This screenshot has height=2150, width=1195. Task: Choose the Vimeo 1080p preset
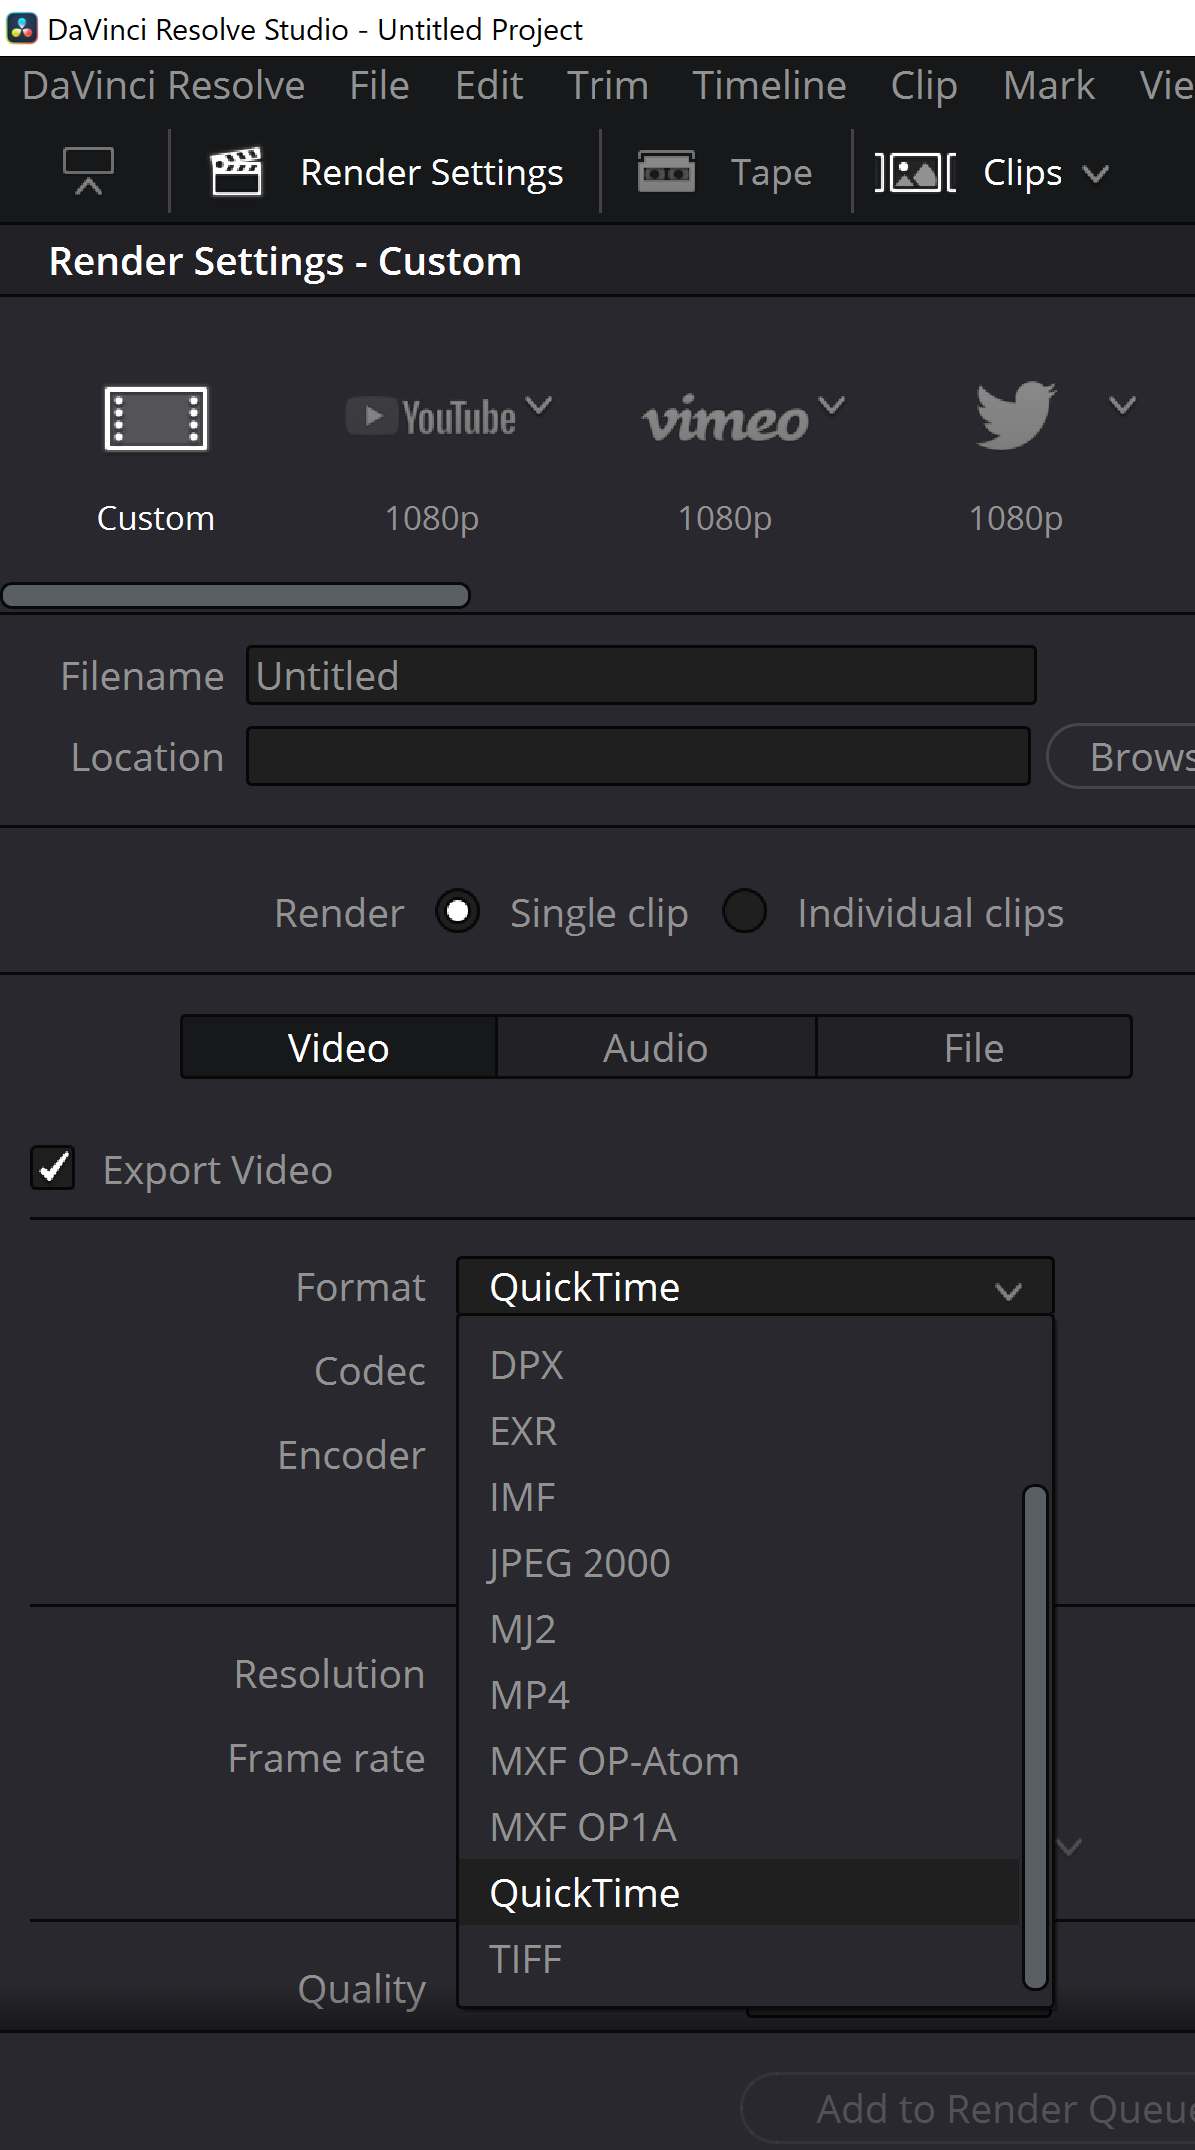(725, 420)
